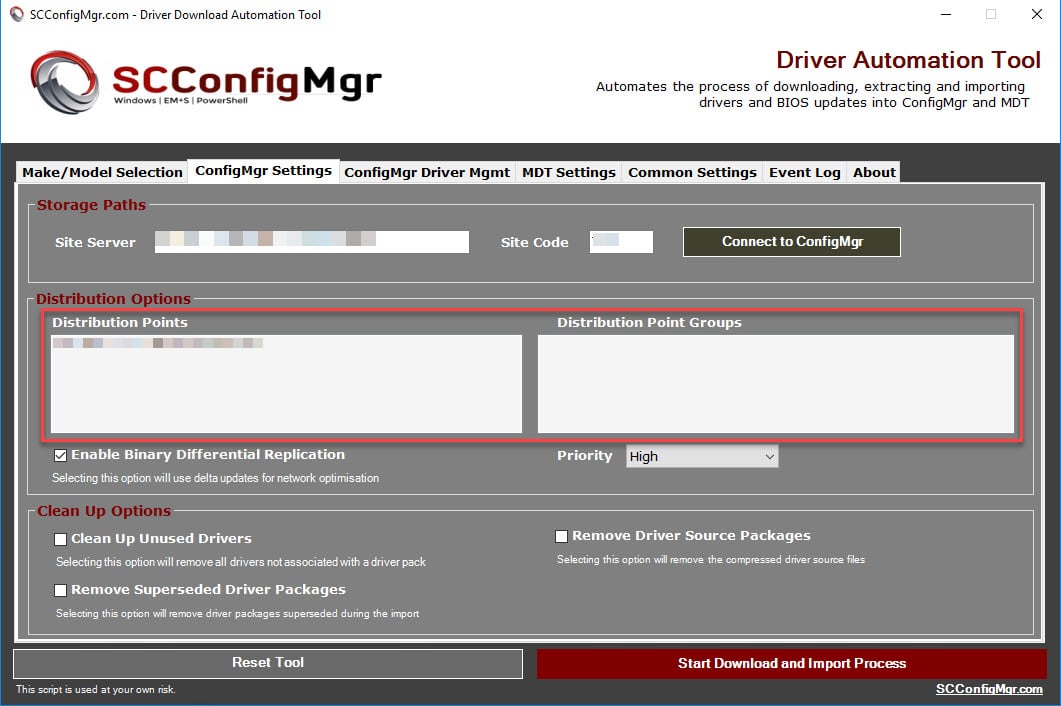This screenshot has width=1061, height=706.
Task: View the Event Log tab
Action: coord(805,172)
